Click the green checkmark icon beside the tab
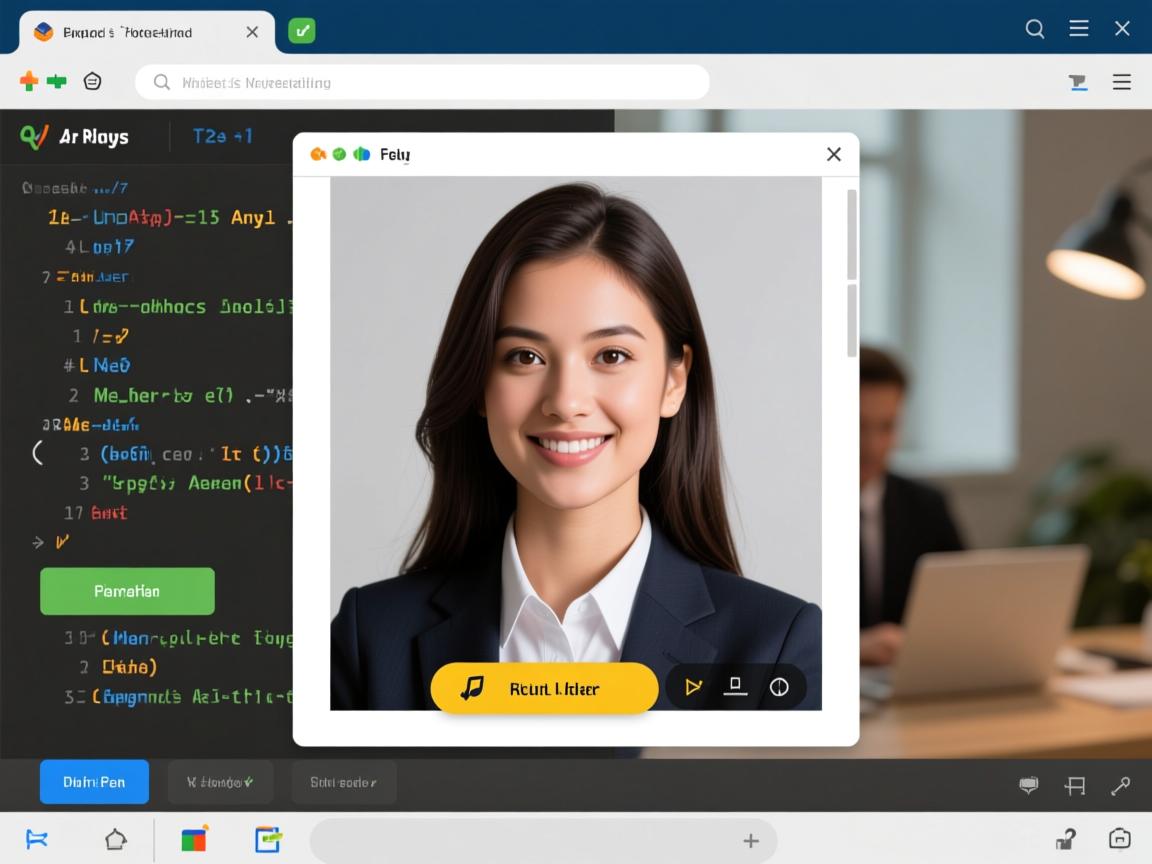Screen dimensions: 1152x864 (301, 31)
